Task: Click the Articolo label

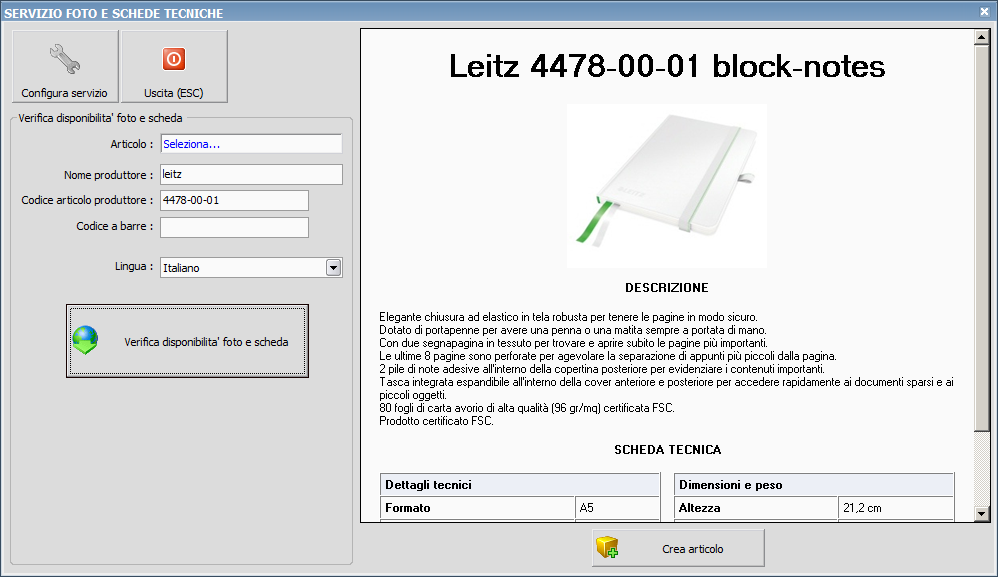Action: coord(132,144)
